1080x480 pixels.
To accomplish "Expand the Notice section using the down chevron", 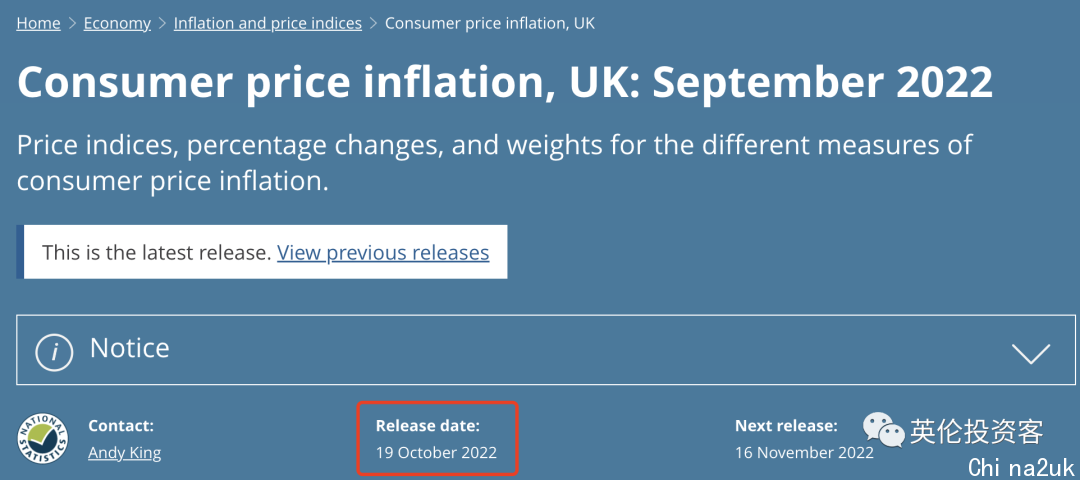I will [1031, 353].
